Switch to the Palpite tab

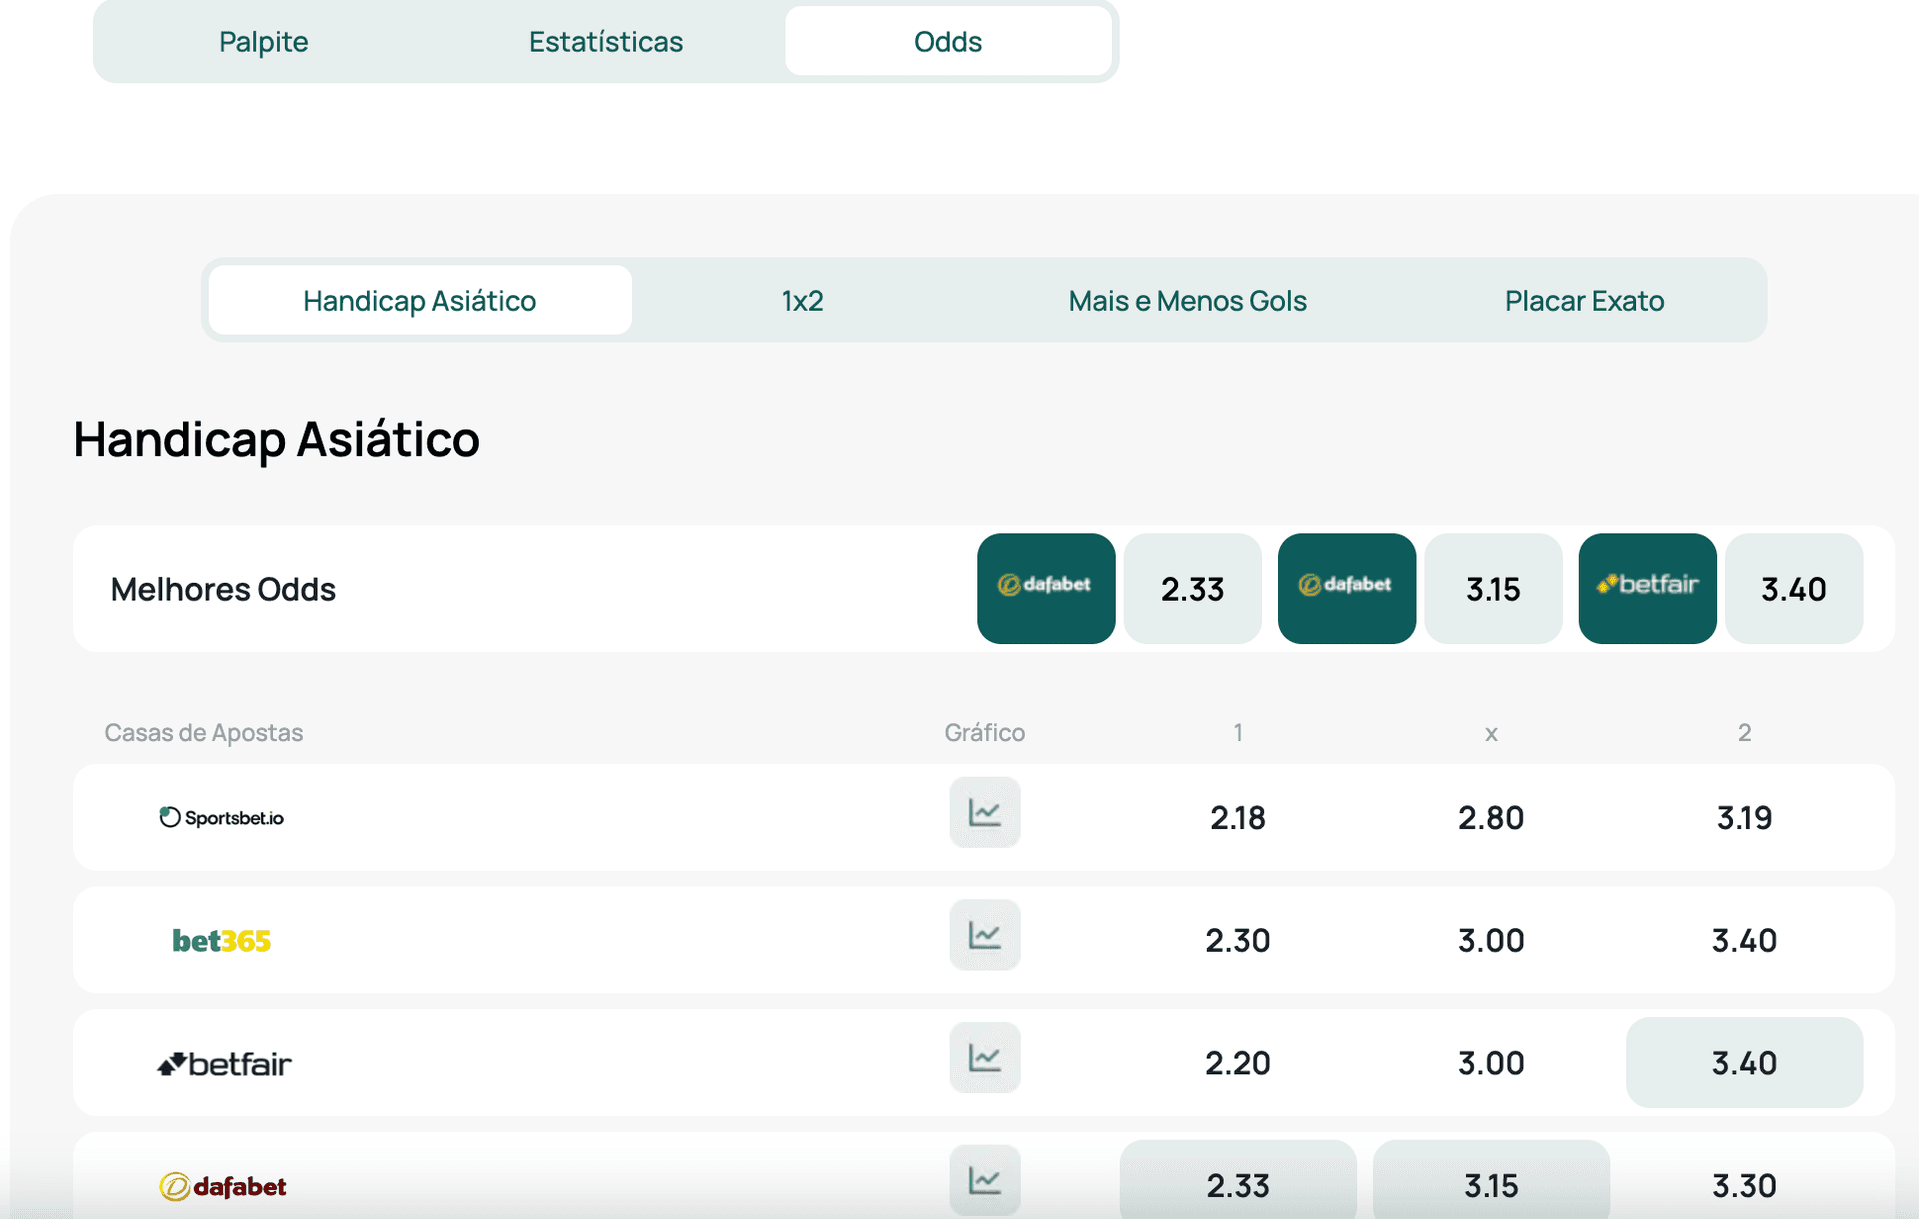[263, 41]
